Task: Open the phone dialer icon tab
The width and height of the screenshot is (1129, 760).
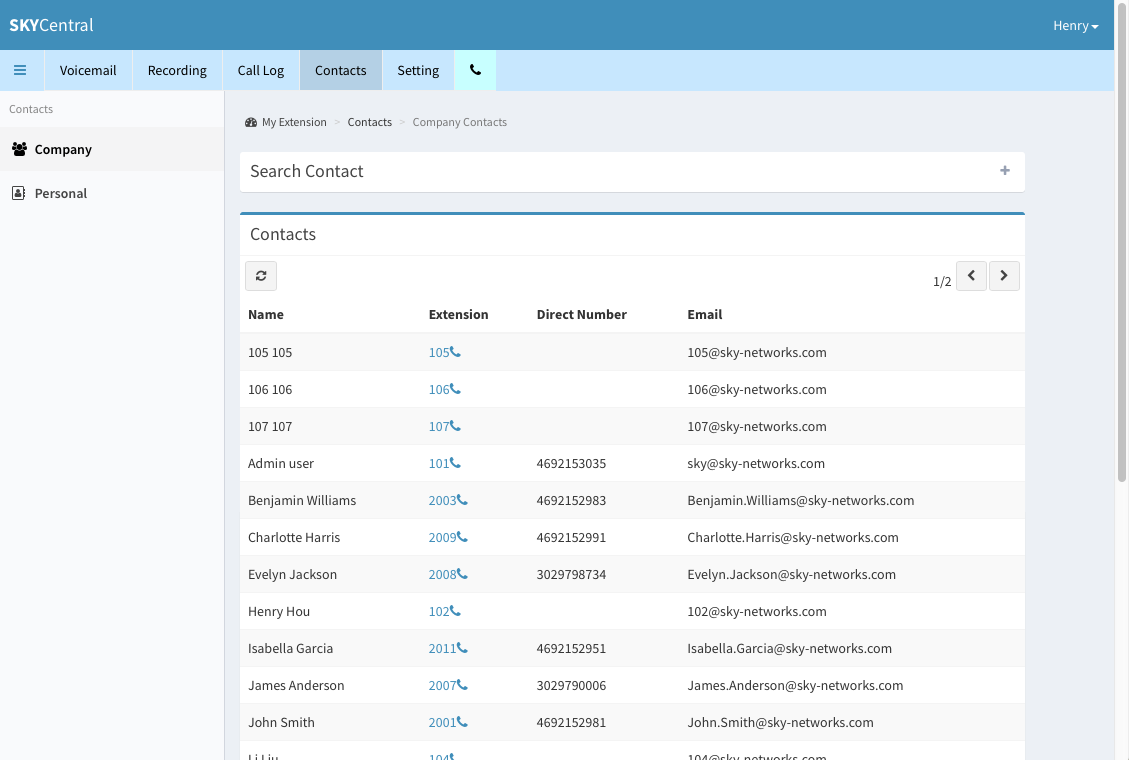Action: pyautogui.click(x=475, y=70)
